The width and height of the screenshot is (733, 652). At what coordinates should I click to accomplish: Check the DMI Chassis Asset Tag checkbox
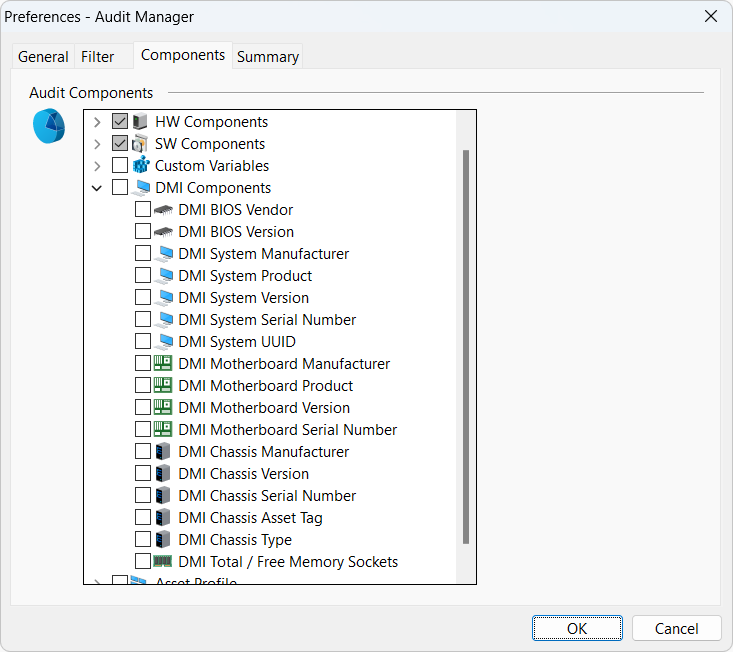tap(143, 518)
